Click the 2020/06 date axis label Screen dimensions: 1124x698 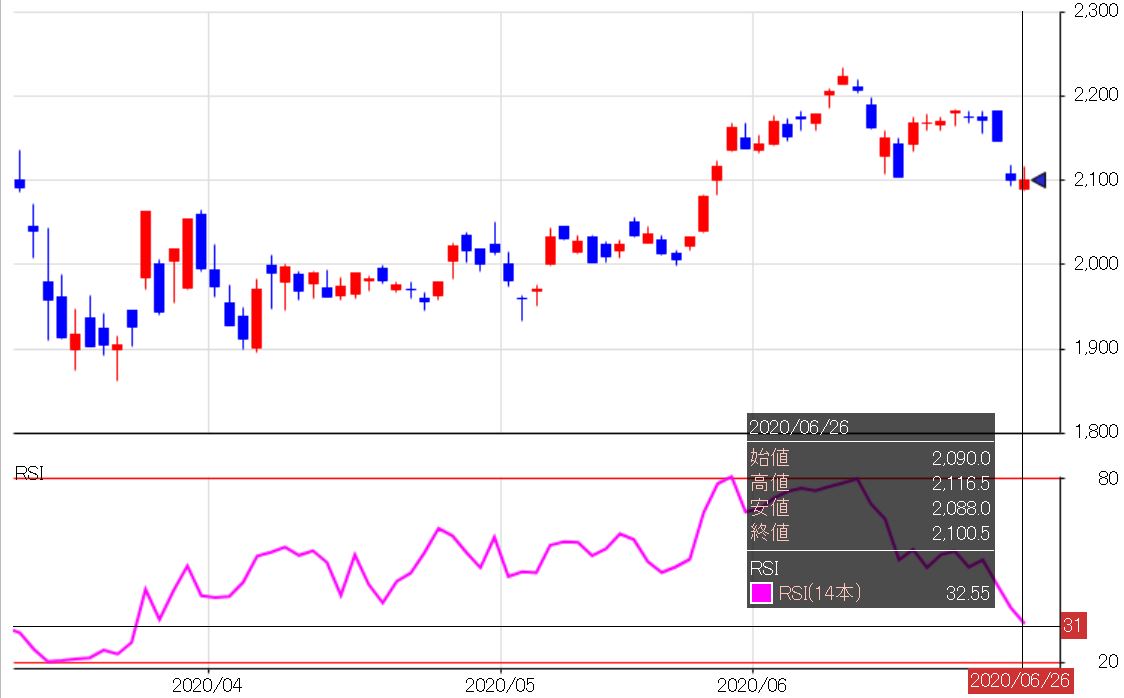[x=751, y=686]
